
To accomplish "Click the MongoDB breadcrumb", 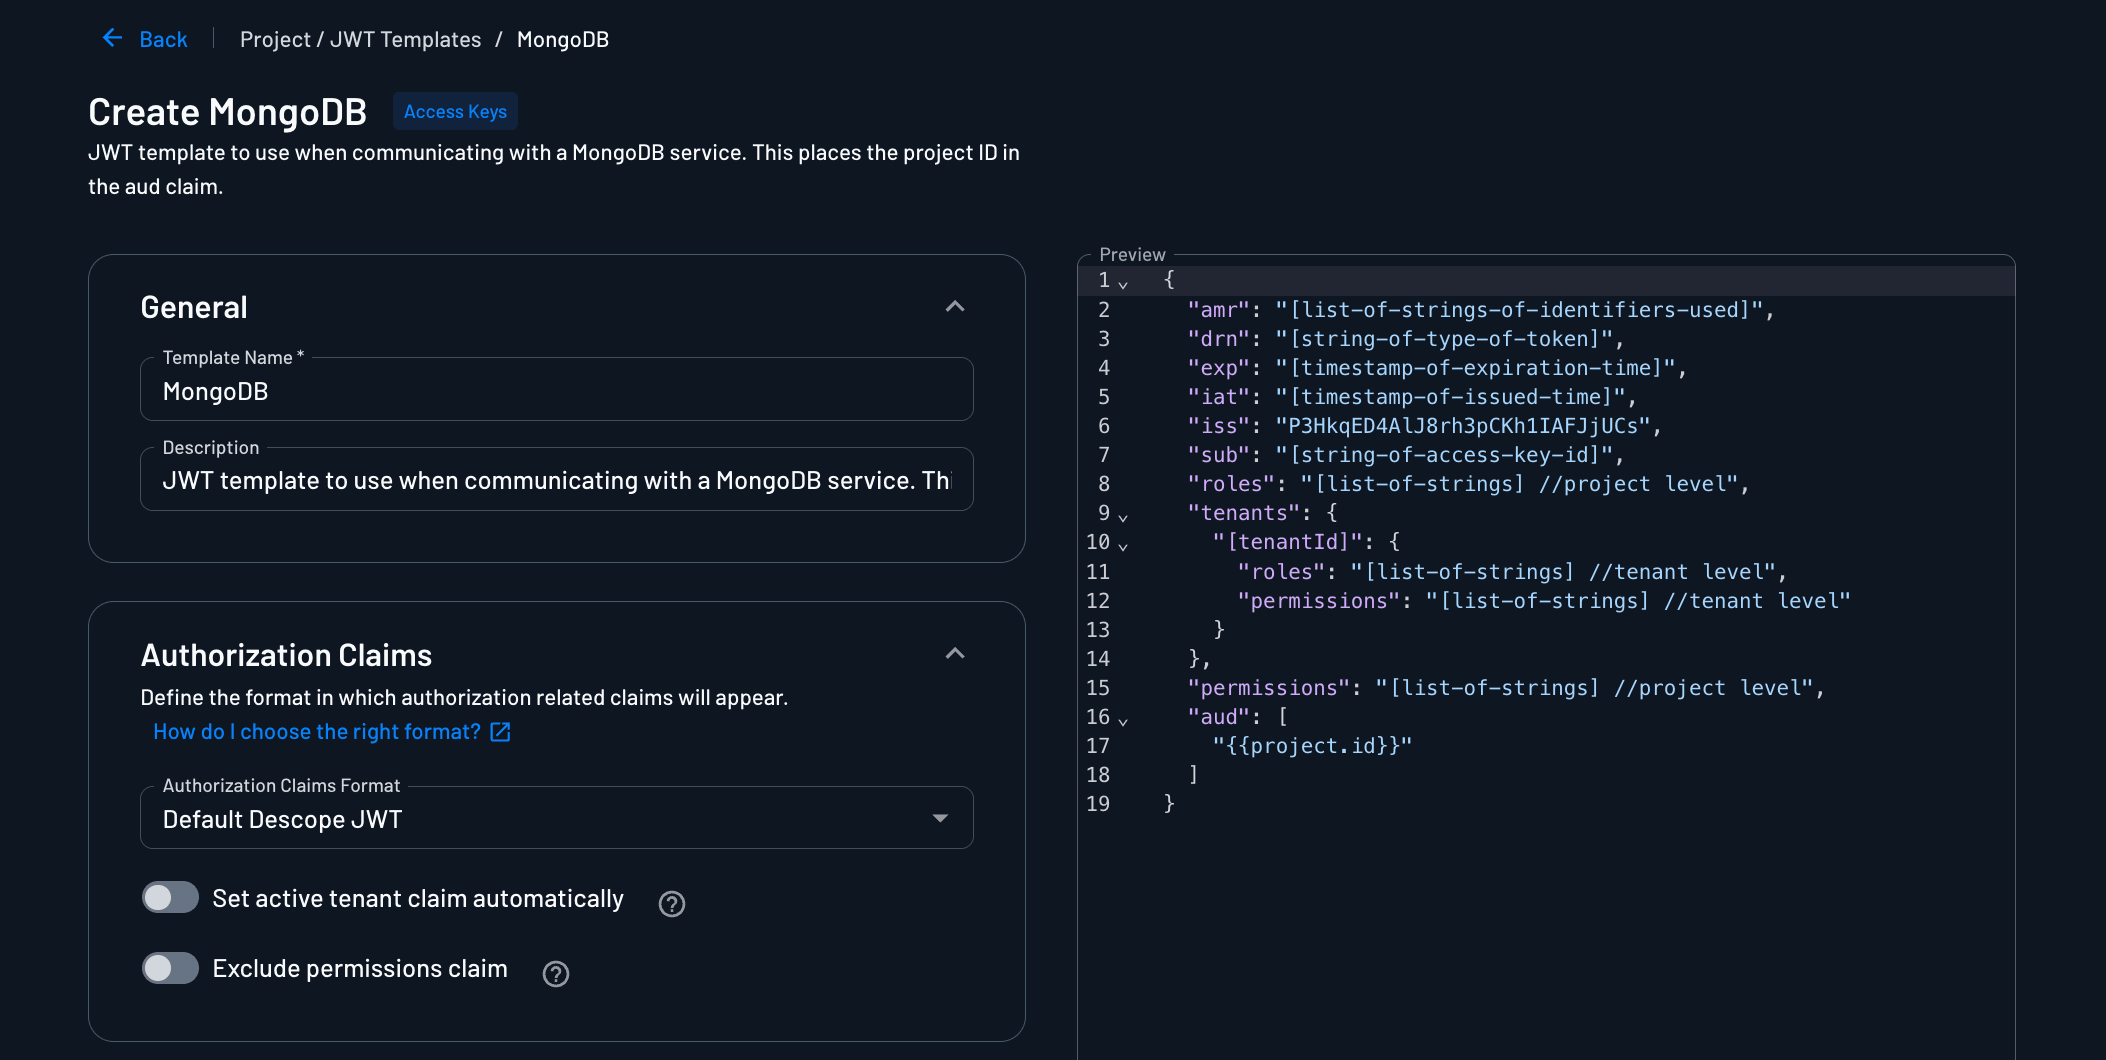I will click(x=562, y=39).
